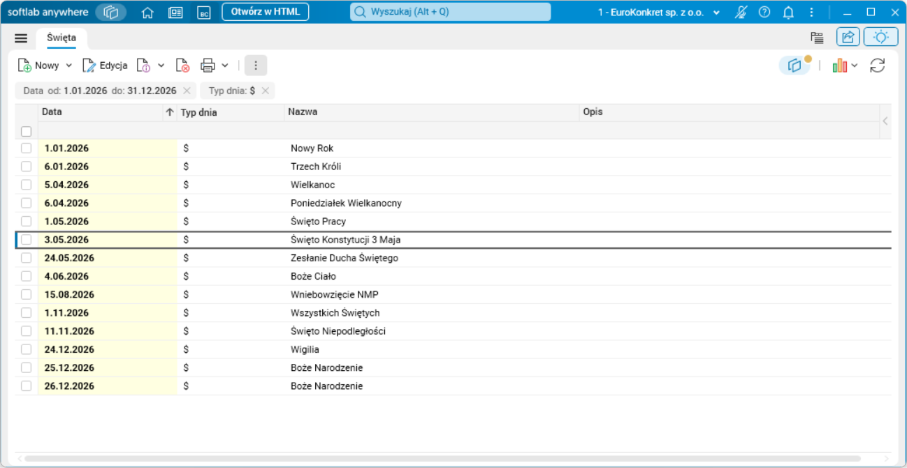Open the toolbar more options three-dot button
907x468 pixels.
(256, 65)
